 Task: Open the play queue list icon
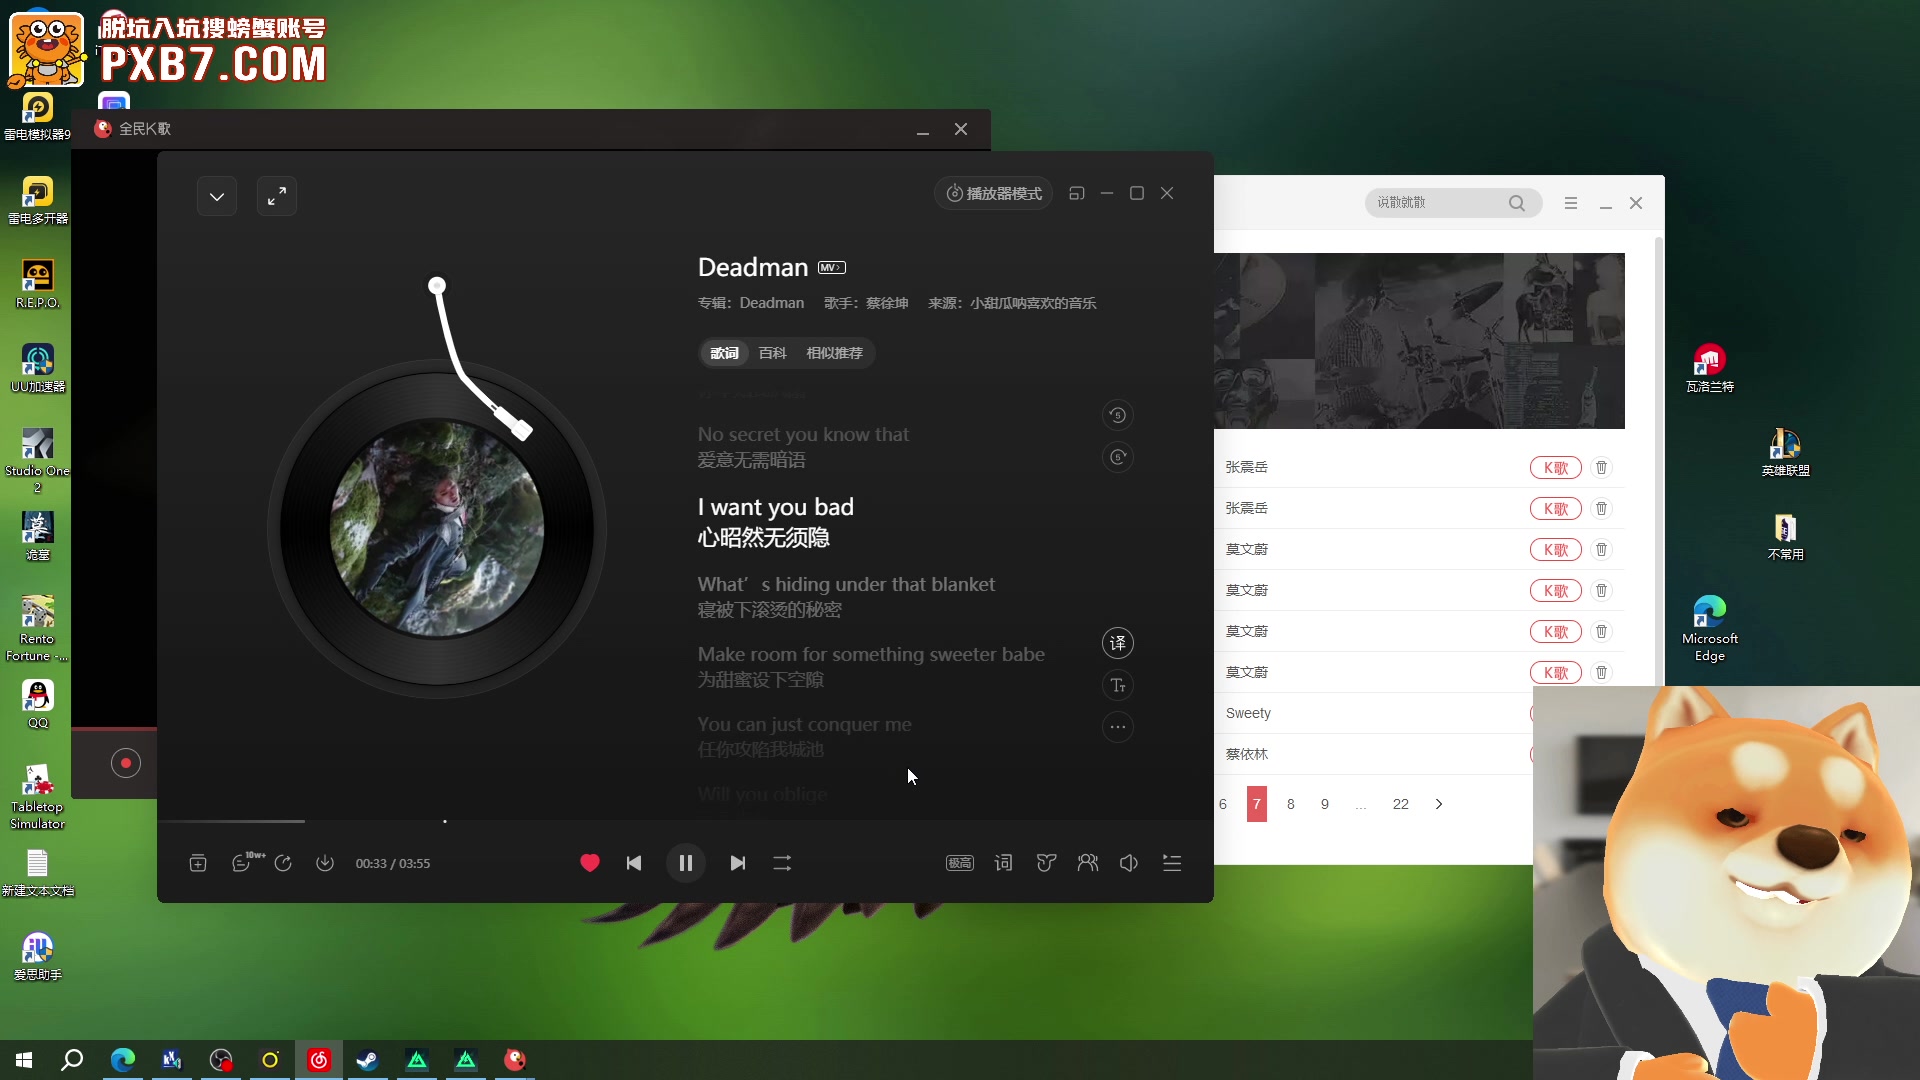pyautogui.click(x=1172, y=863)
